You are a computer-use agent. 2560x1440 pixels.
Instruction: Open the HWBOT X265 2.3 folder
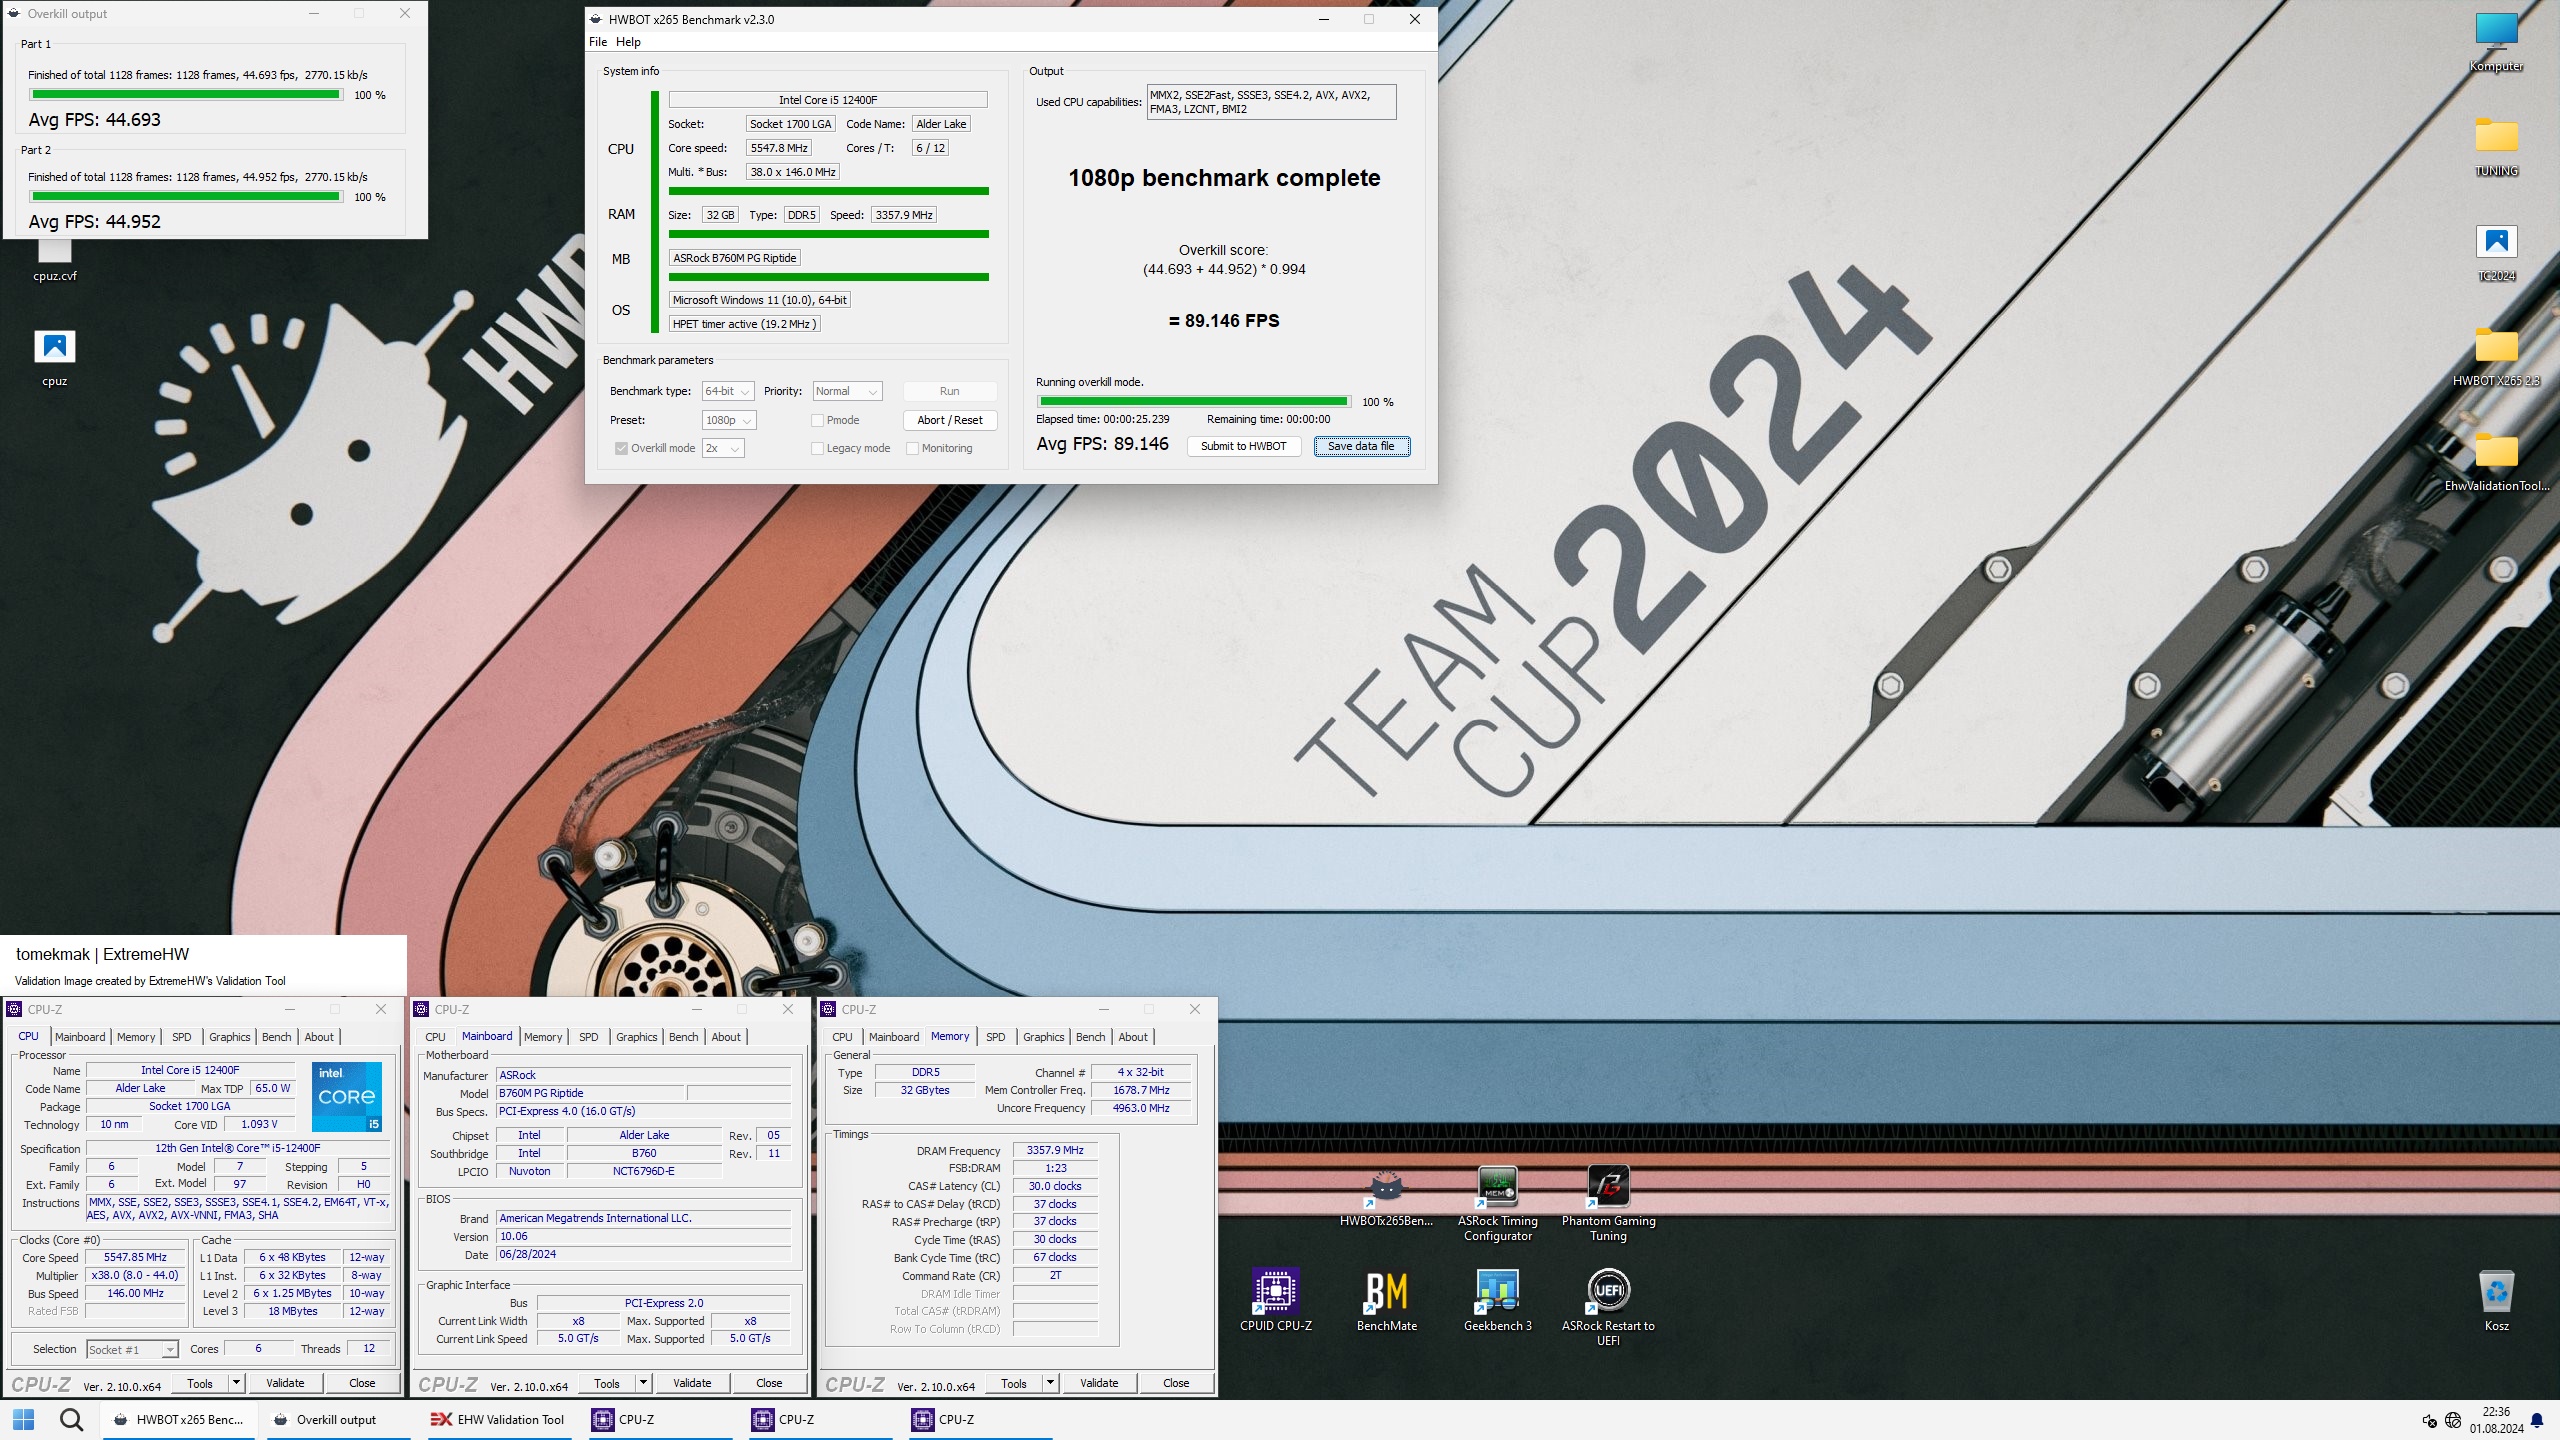click(x=2496, y=357)
